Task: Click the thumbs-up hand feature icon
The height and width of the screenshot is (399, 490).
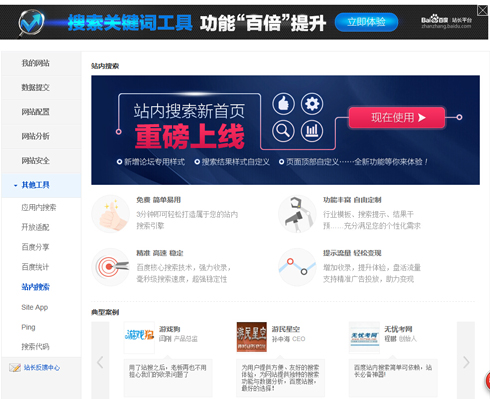Action: pyautogui.click(x=111, y=214)
